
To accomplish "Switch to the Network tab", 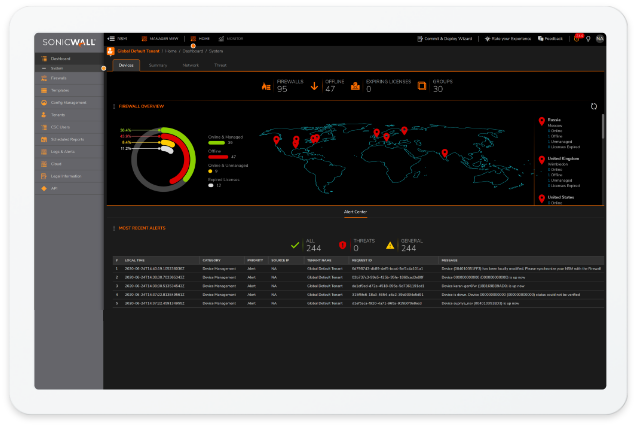I will (x=191, y=65).
